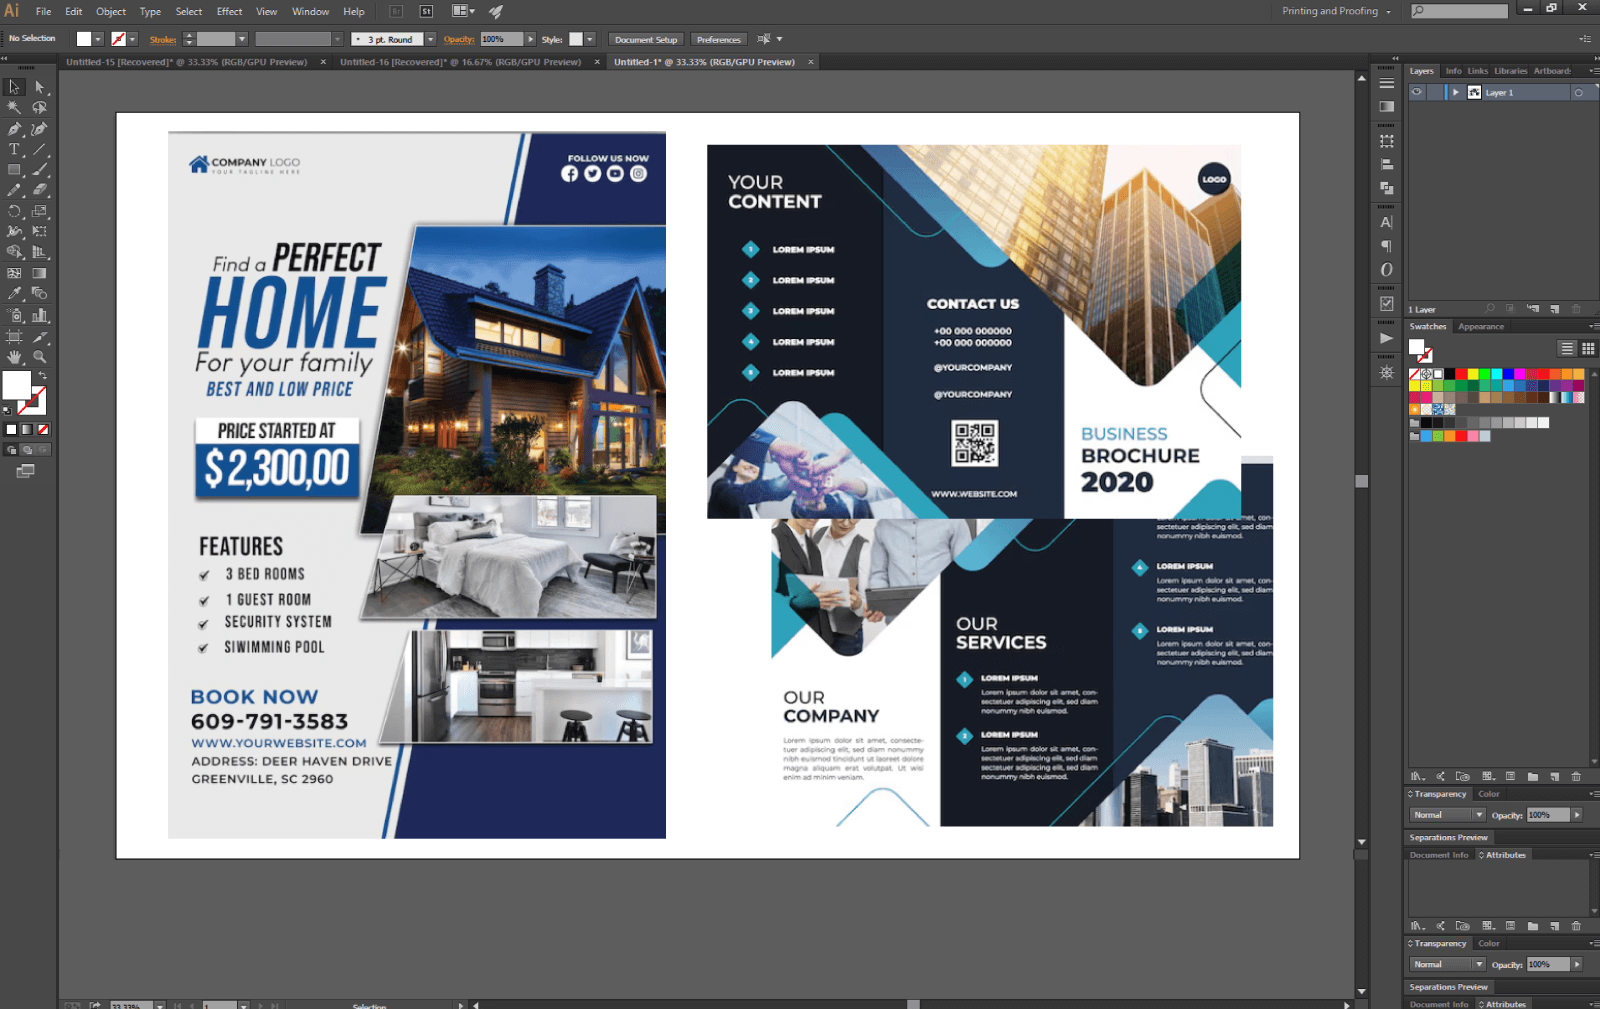The height and width of the screenshot is (1009, 1600).
Task: Choose the Direct Selection tool
Action: (x=40, y=88)
